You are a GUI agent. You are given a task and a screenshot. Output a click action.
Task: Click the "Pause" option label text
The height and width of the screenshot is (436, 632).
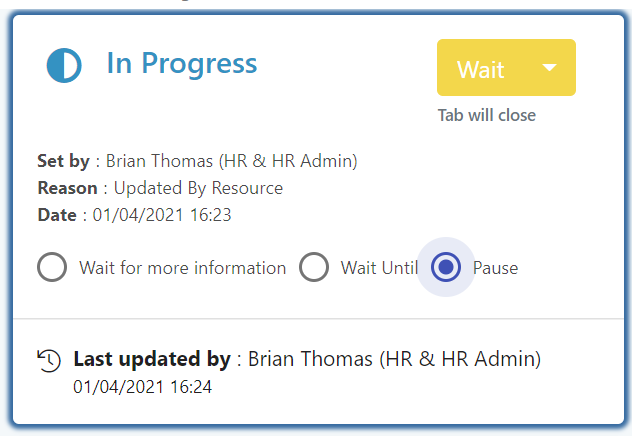coord(495,268)
